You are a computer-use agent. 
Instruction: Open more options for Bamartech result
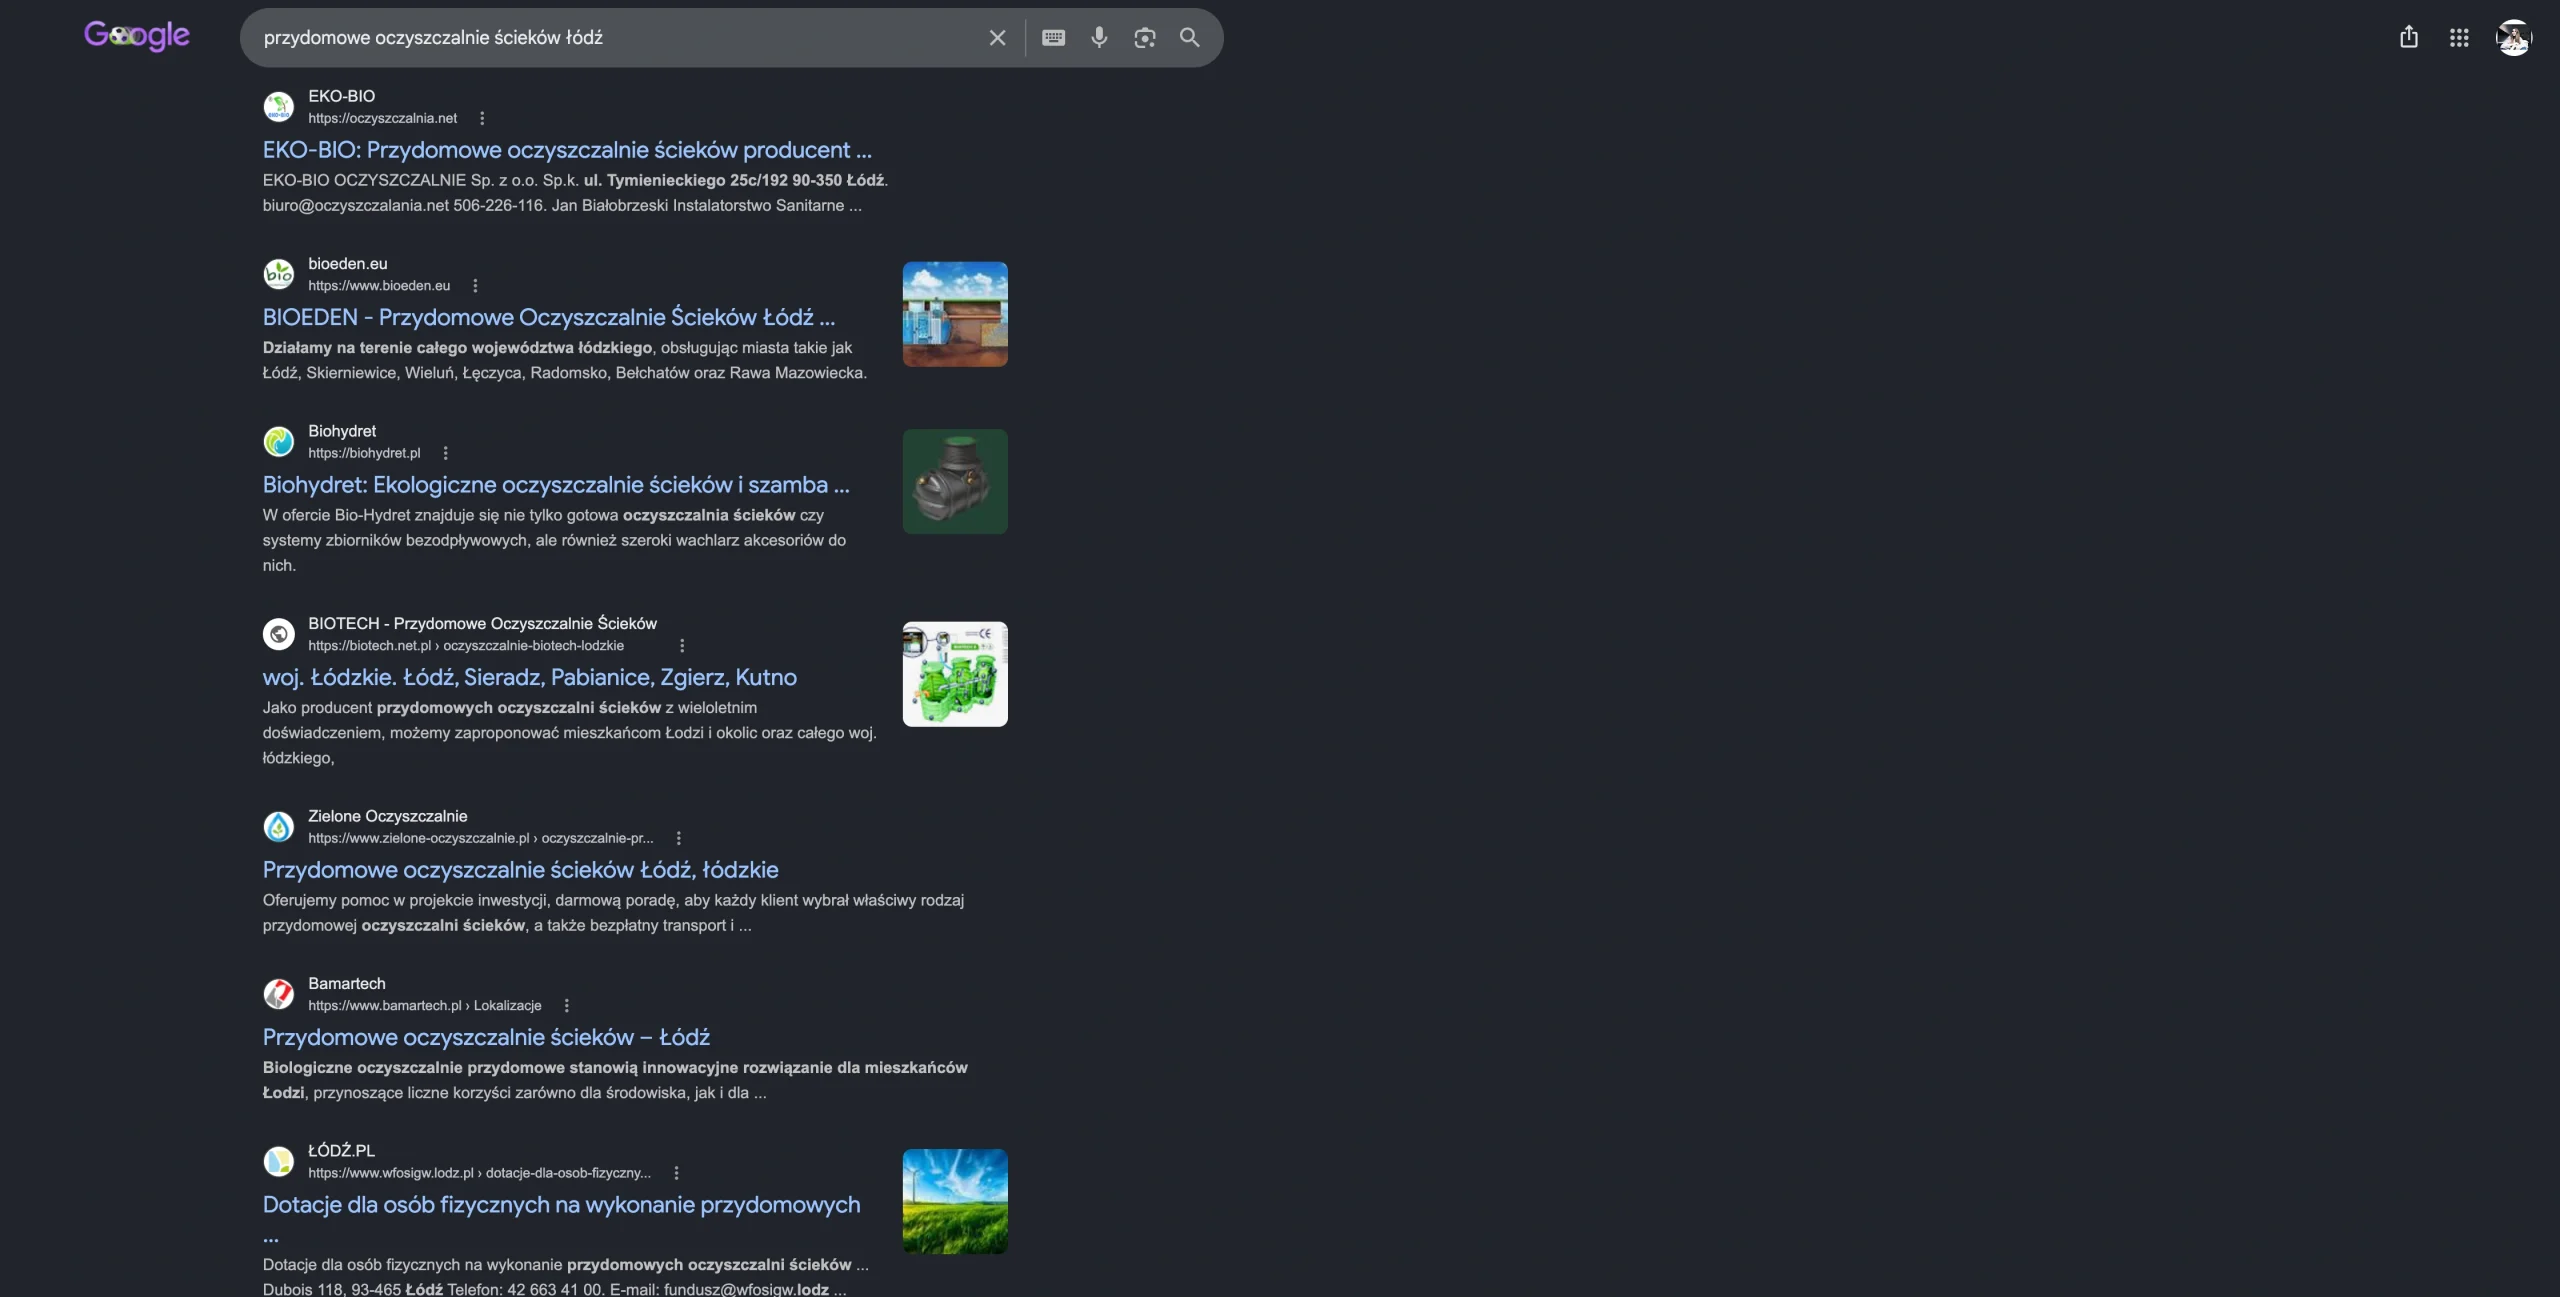click(566, 1006)
